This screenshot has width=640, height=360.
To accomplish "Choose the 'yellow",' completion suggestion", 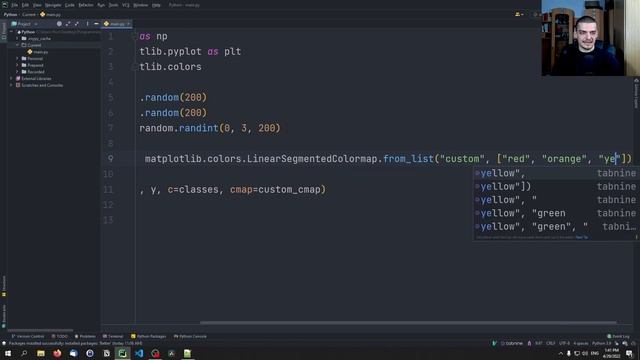I will pos(556,173).
